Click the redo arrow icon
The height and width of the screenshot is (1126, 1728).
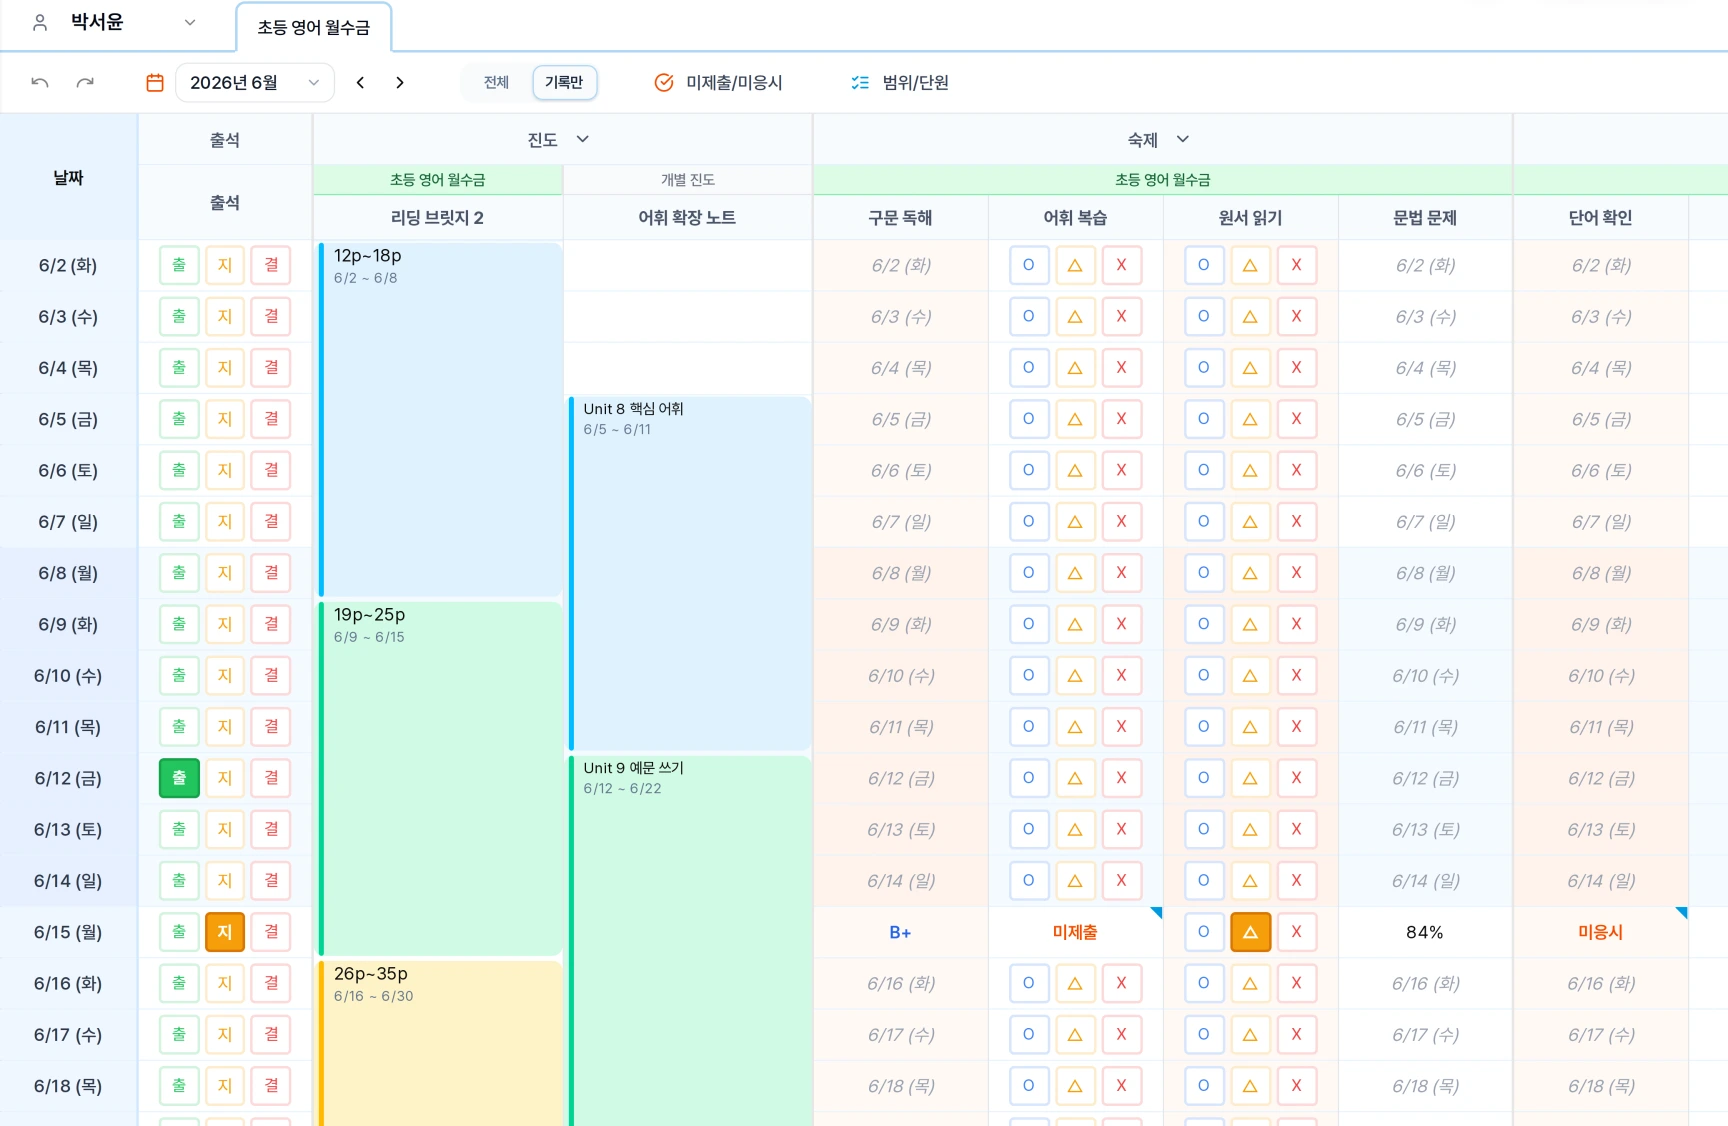(85, 82)
